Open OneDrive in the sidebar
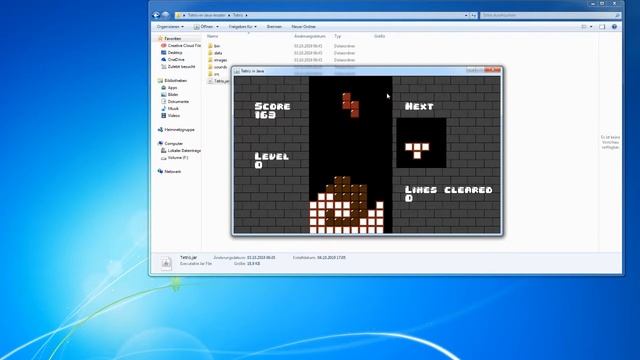The height and width of the screenshot is (360, 640). pos(173,59)
